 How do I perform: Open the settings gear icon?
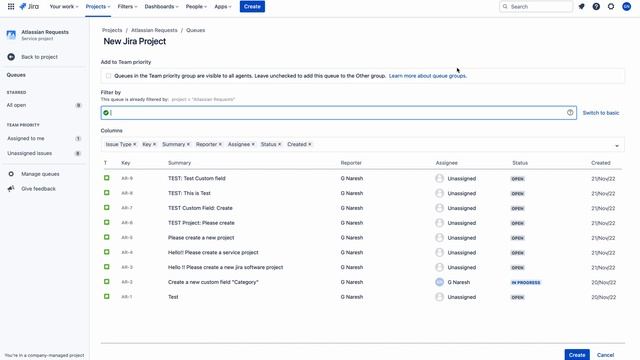[x=611, y=7]
